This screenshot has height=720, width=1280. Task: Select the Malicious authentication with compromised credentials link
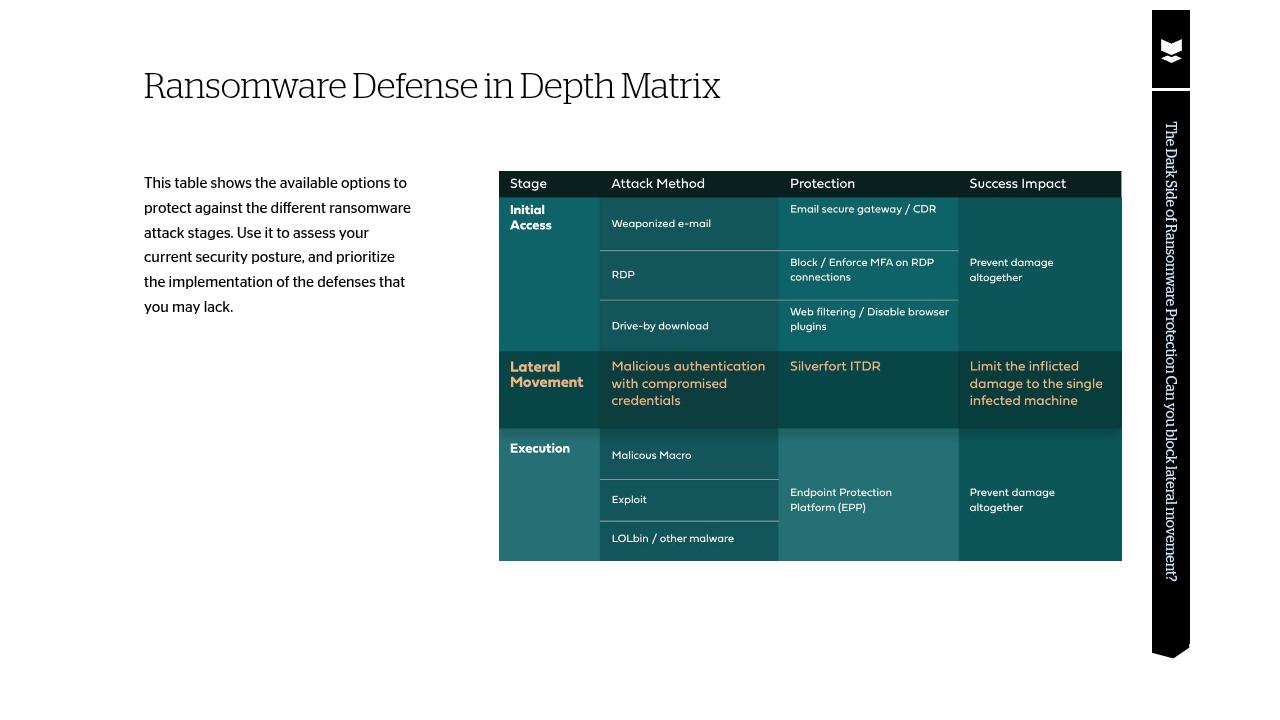pyautogui.click(x=688, y=383)
